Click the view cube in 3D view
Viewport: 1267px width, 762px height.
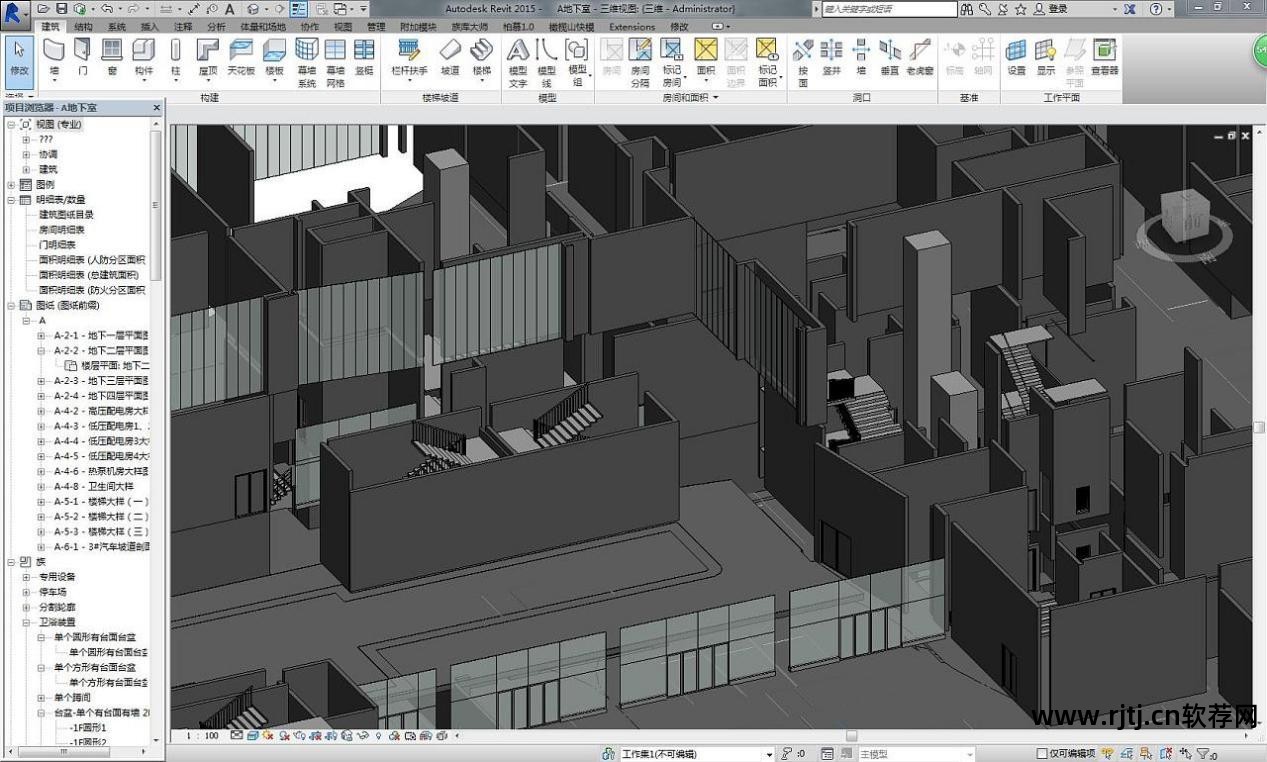click(1187, 218)
